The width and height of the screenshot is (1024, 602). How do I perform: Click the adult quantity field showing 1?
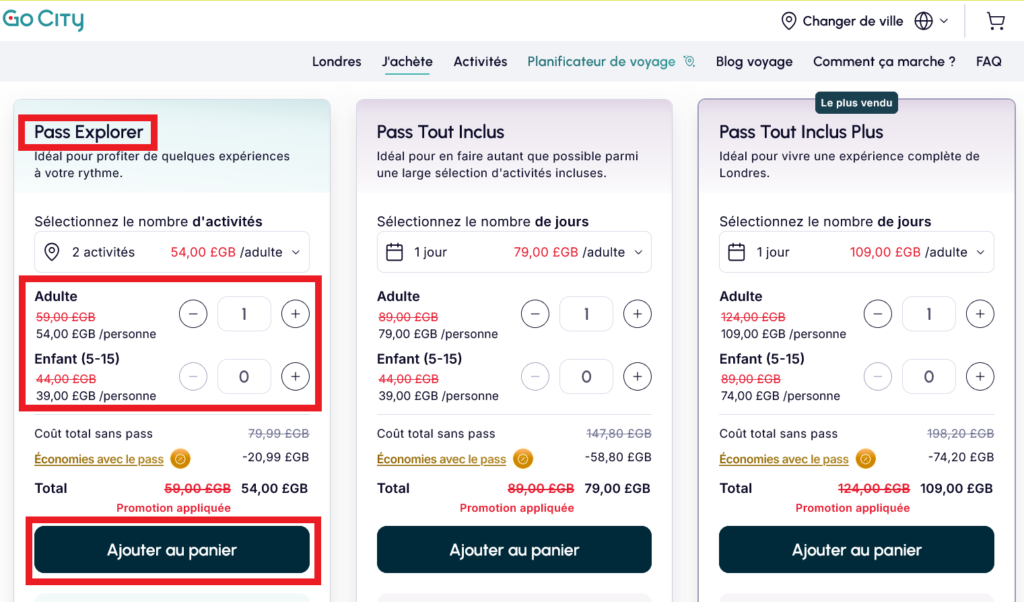(244, 314)
